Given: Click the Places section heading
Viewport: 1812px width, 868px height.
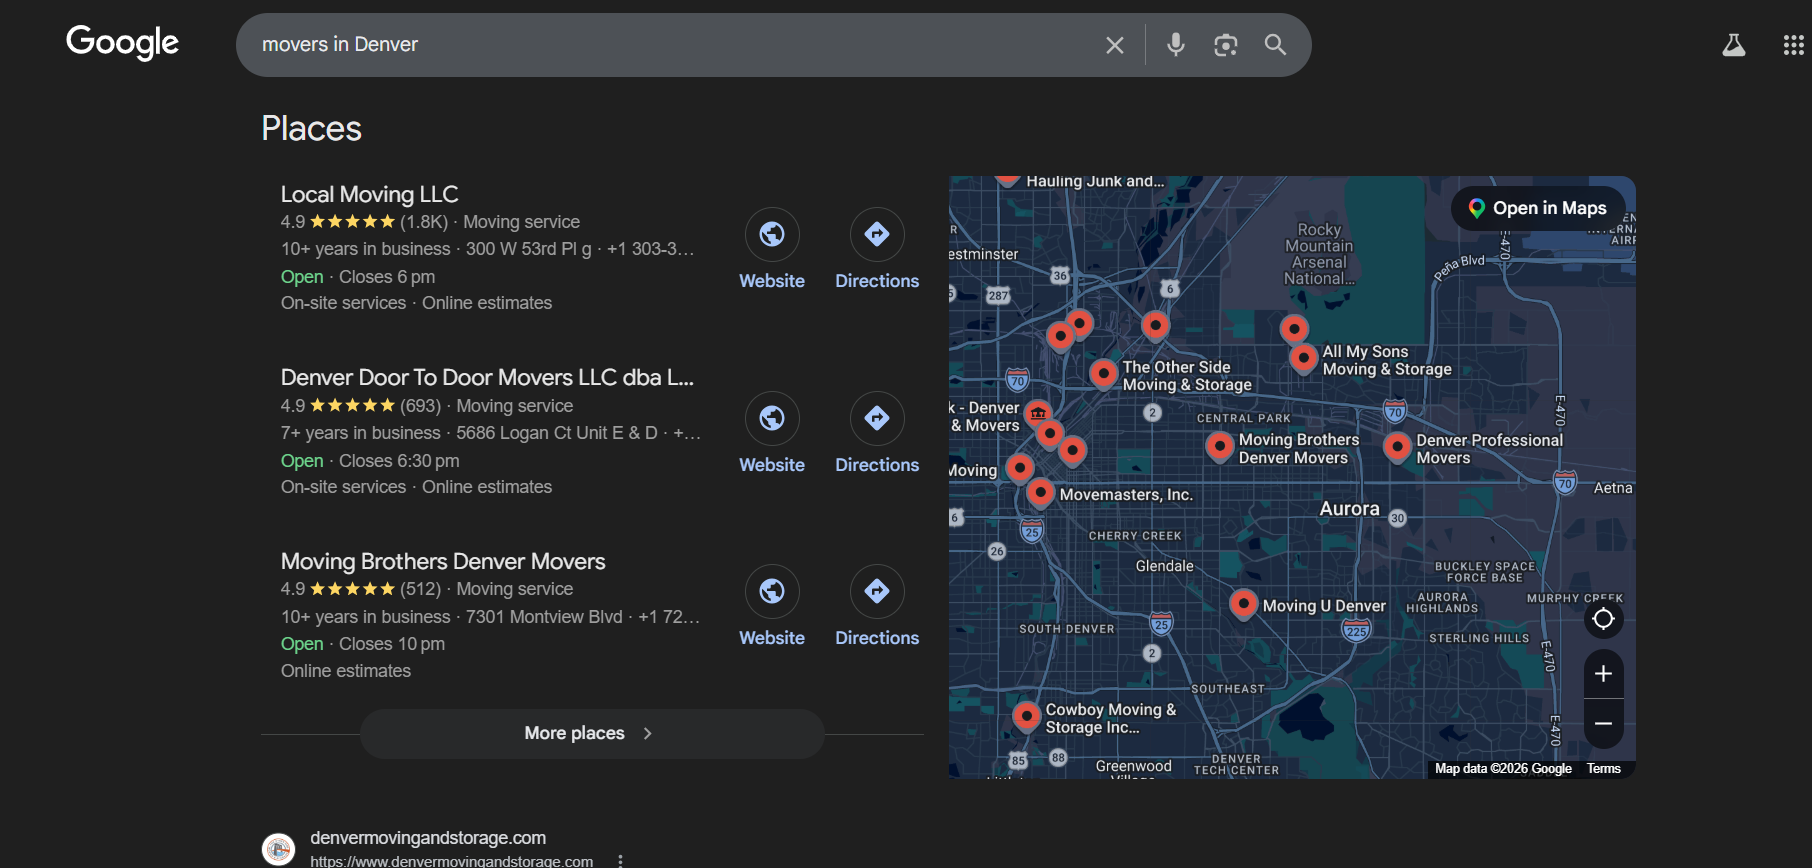Looking at the screenshot, I should pyautogui.click(x=311, y=129).
